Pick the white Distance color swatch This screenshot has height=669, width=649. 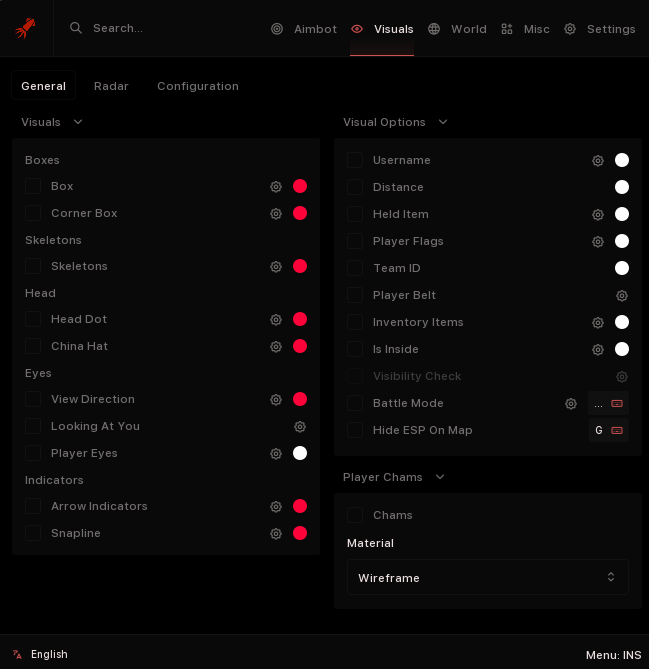pos(622,187)
